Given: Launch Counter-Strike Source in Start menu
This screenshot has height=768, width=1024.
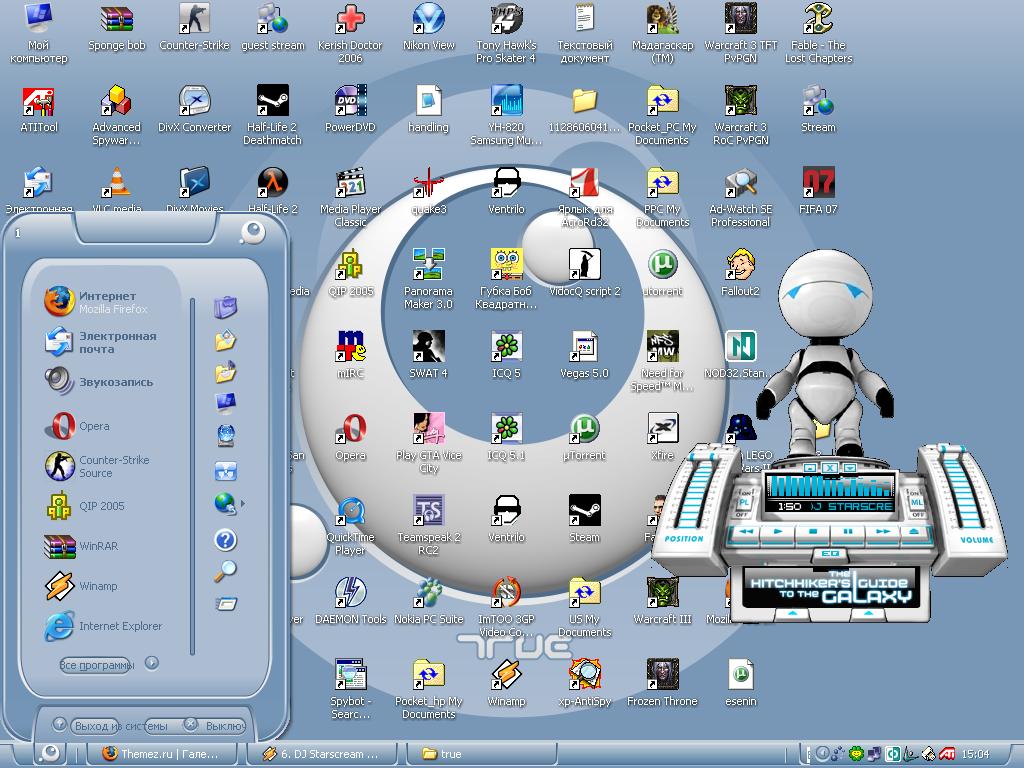Looking at the screenshot, I should coord(98,466).
